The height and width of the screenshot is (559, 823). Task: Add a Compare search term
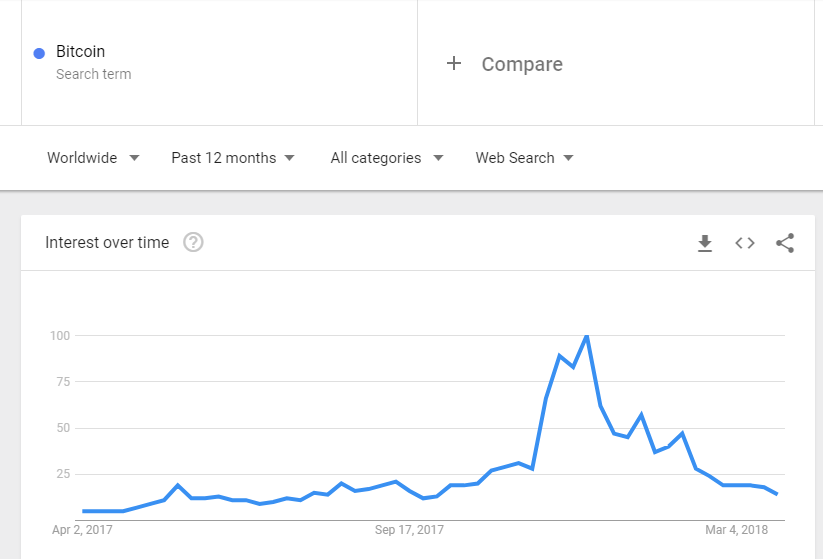[x=616, y=62]
